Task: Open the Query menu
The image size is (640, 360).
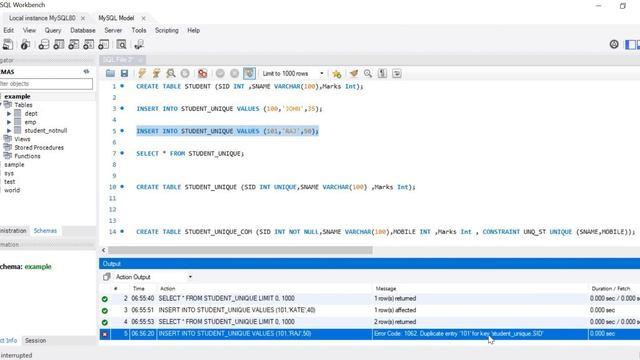Action: tap(53, 30)
